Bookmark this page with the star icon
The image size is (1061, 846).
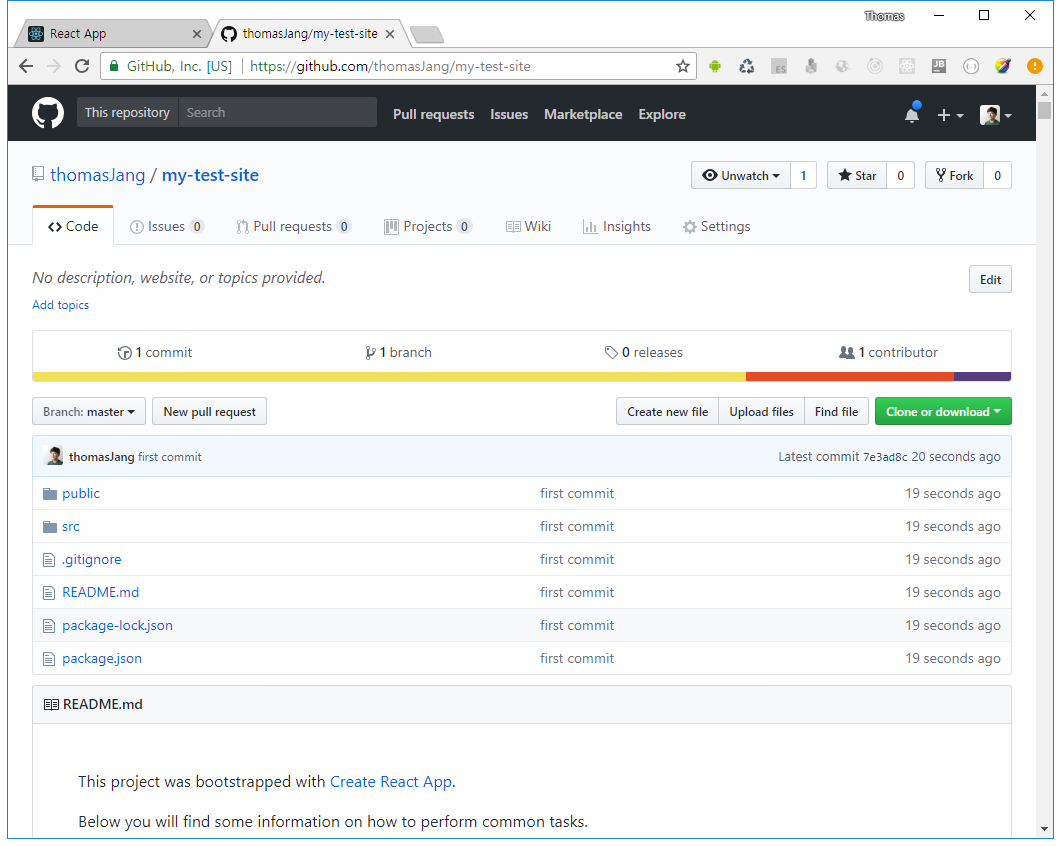click(x=683, y=66)
